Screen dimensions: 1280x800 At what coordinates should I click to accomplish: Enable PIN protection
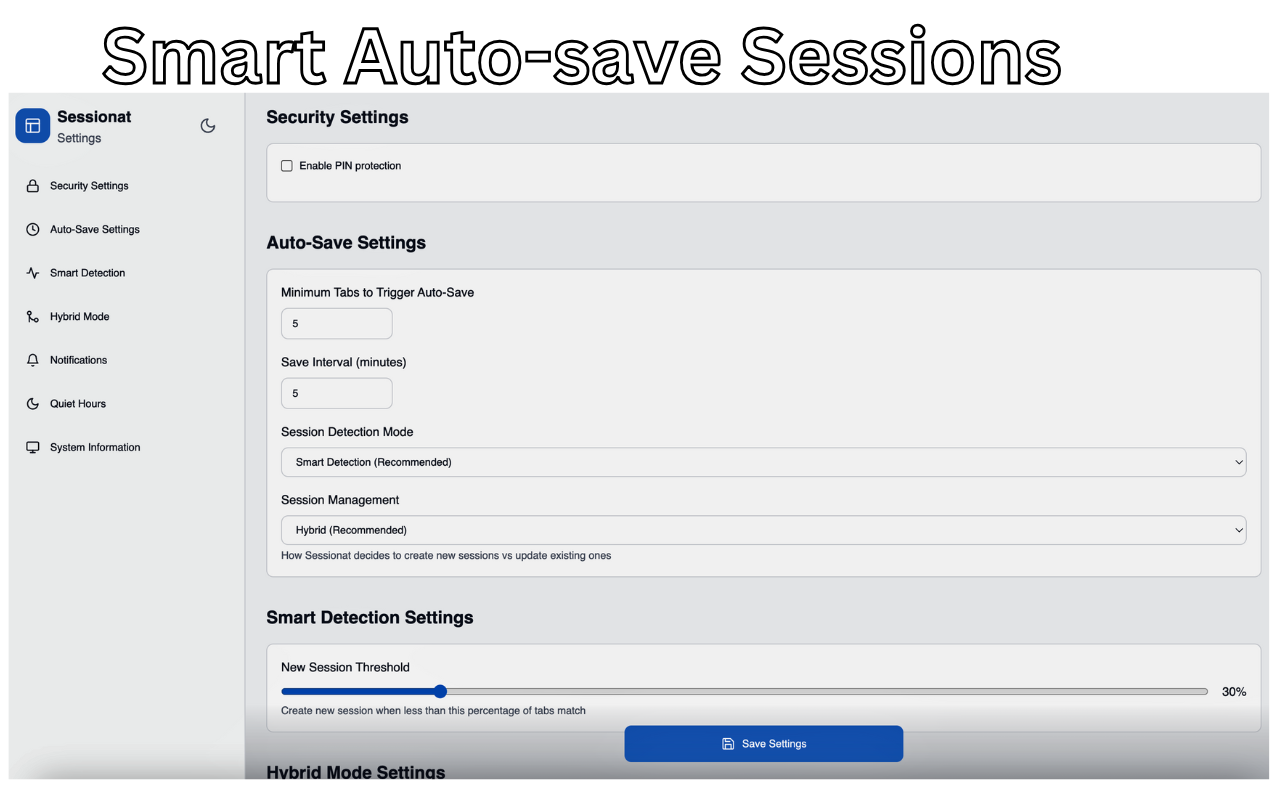(287, 166)
